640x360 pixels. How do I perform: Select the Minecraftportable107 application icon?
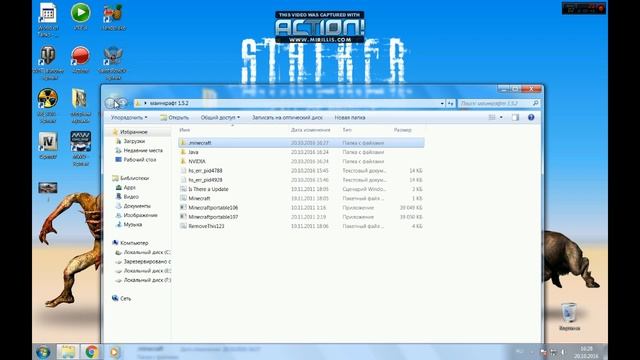pyautogui.click(x=183, y=217)
